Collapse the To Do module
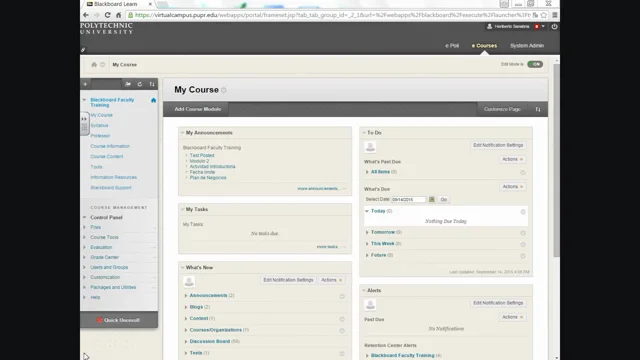640x360 pixels. [364, 133]
